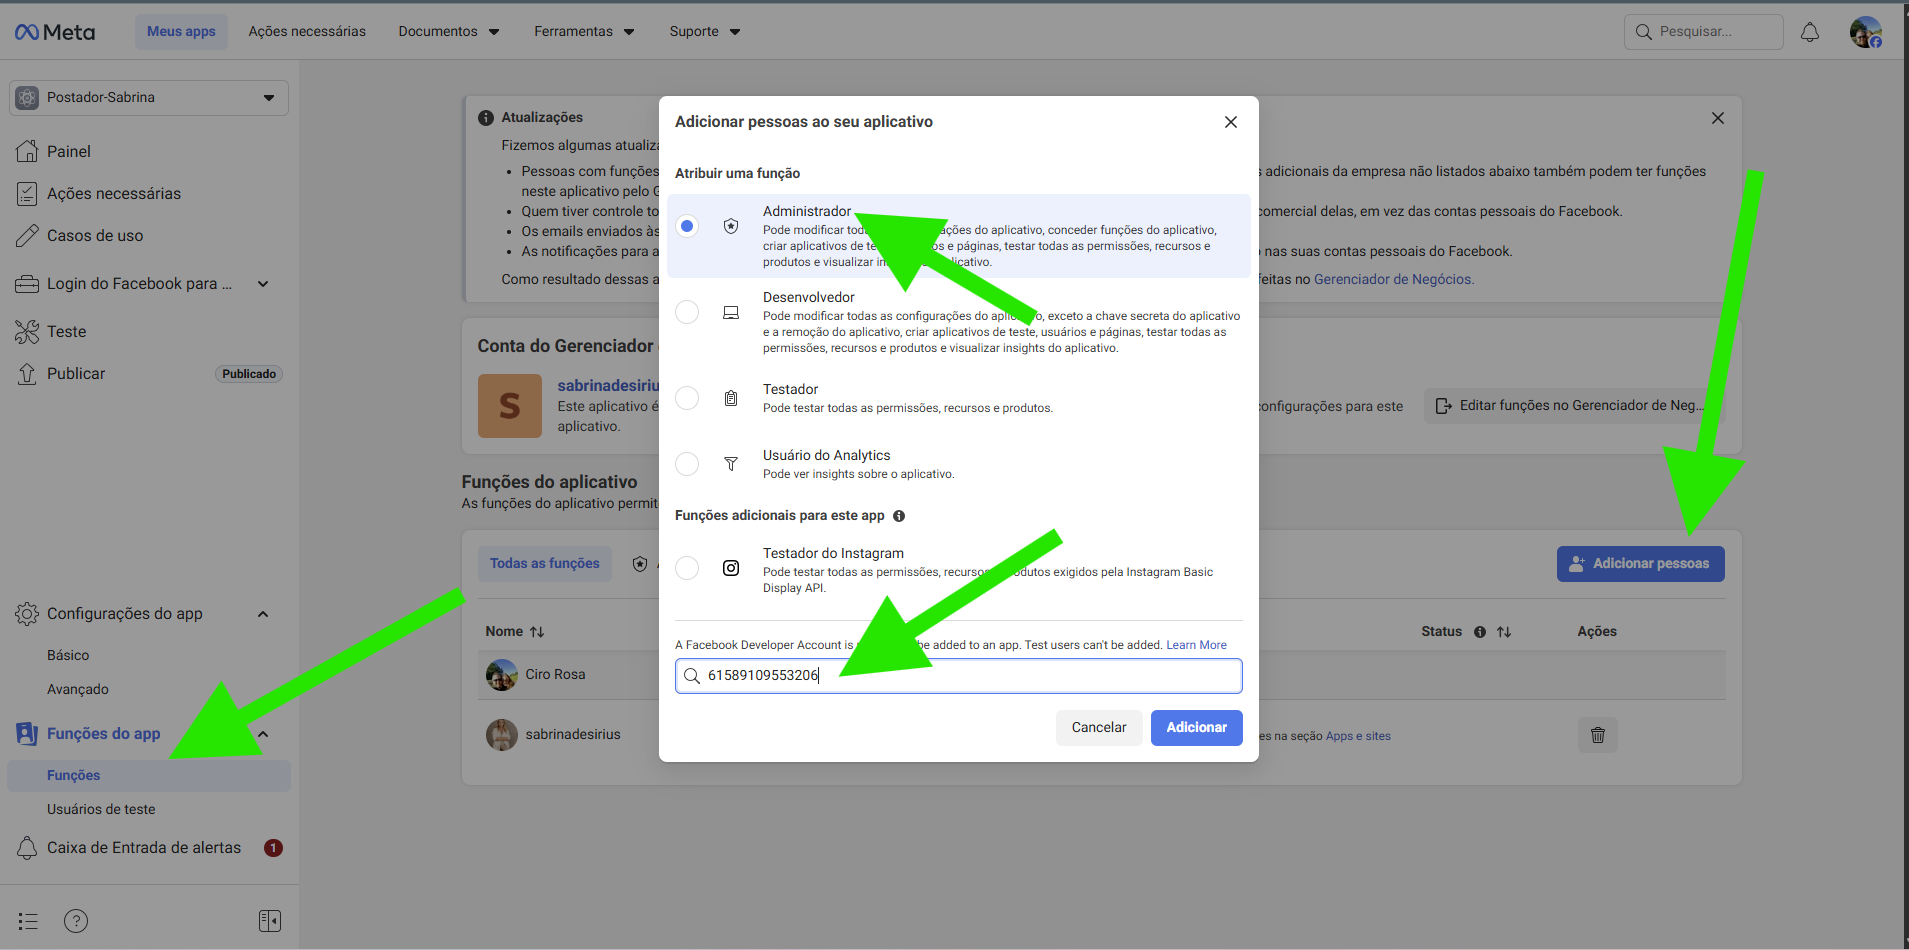1909x950 pixels.
Task: Click the Caixa de Entrada bell icon
Action: click(x=27, y=847)
